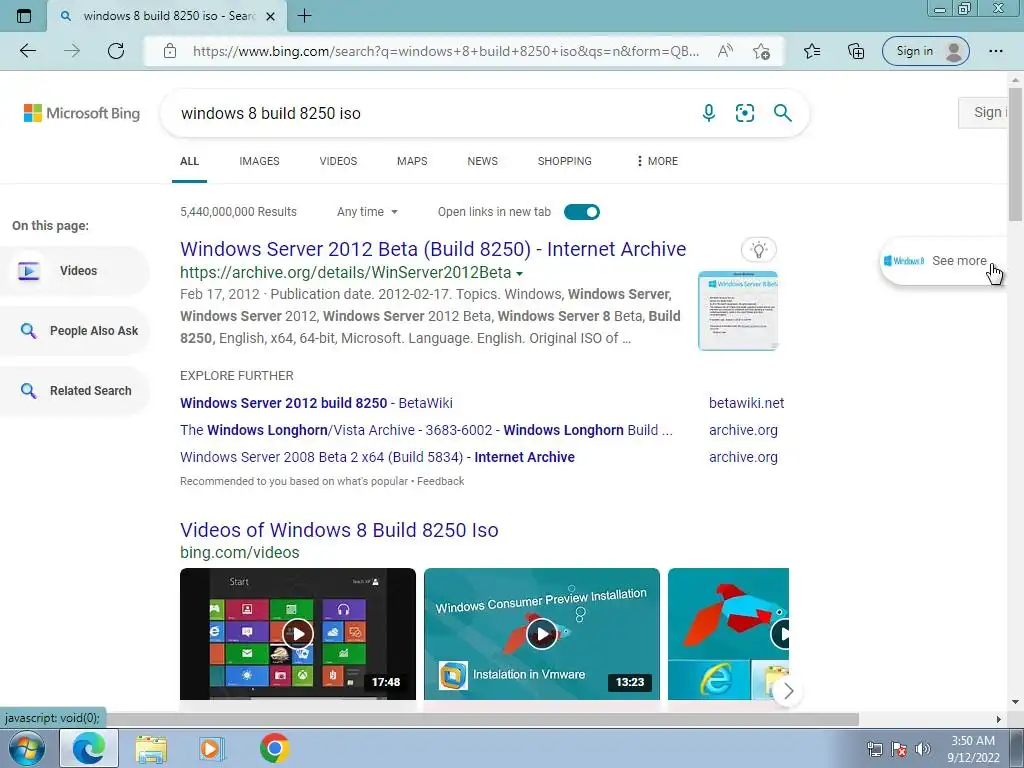The width and height of the screenshot is (1024, 768).
Task: Open Windows Media Player from taskbar
Action: (211, 749)
